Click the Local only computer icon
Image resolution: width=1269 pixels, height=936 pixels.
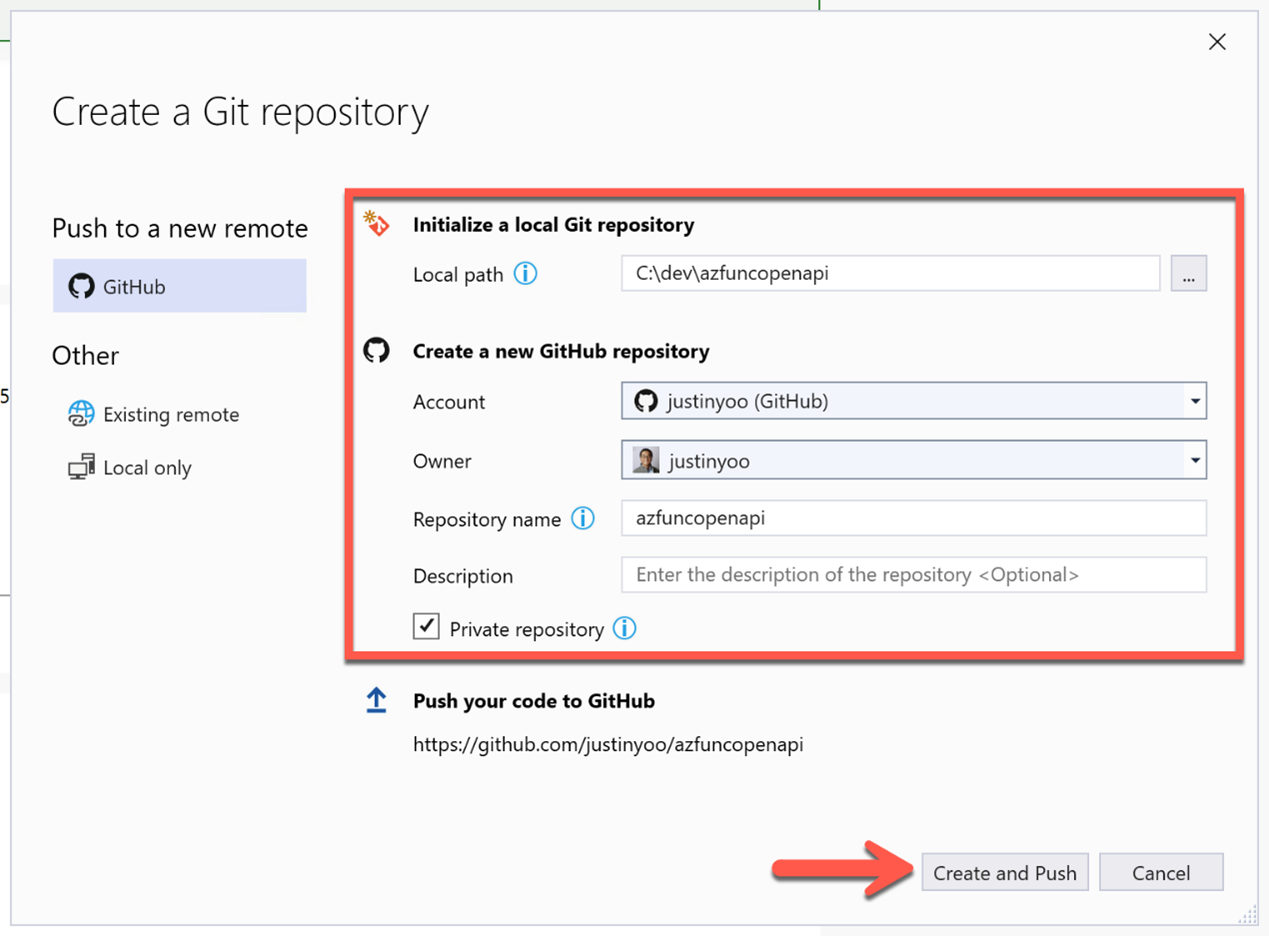click(81, 467)
